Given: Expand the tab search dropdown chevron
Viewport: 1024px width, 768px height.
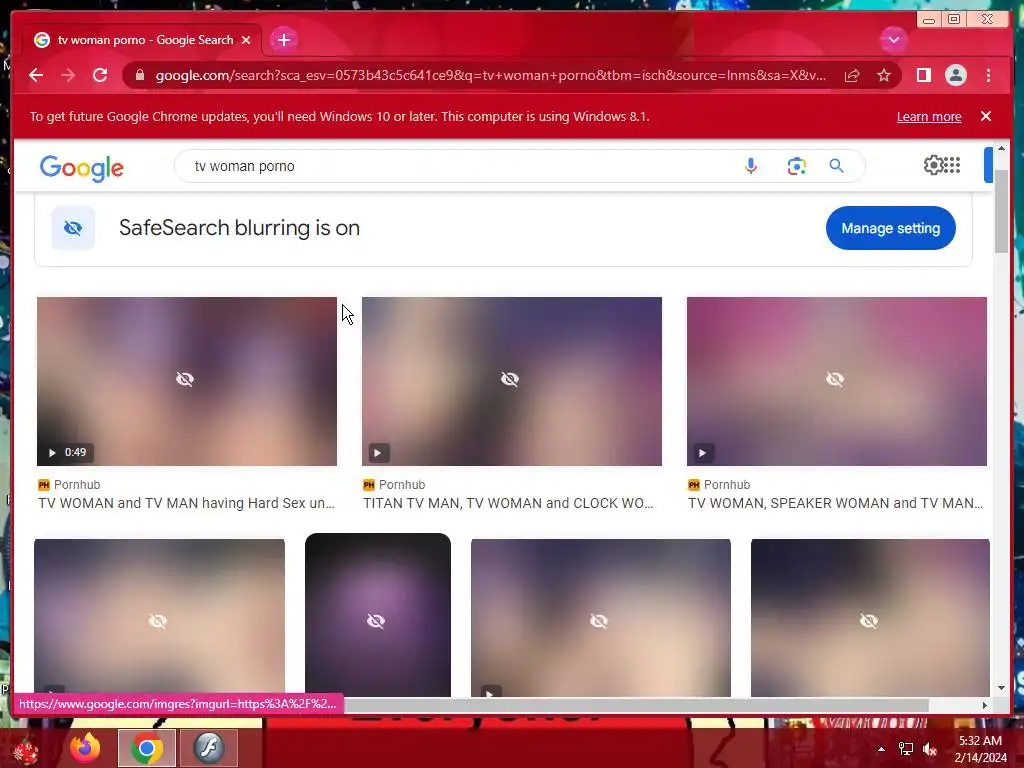Looking at the screenshot, I should pyautogui.click(x=893, y=40).
